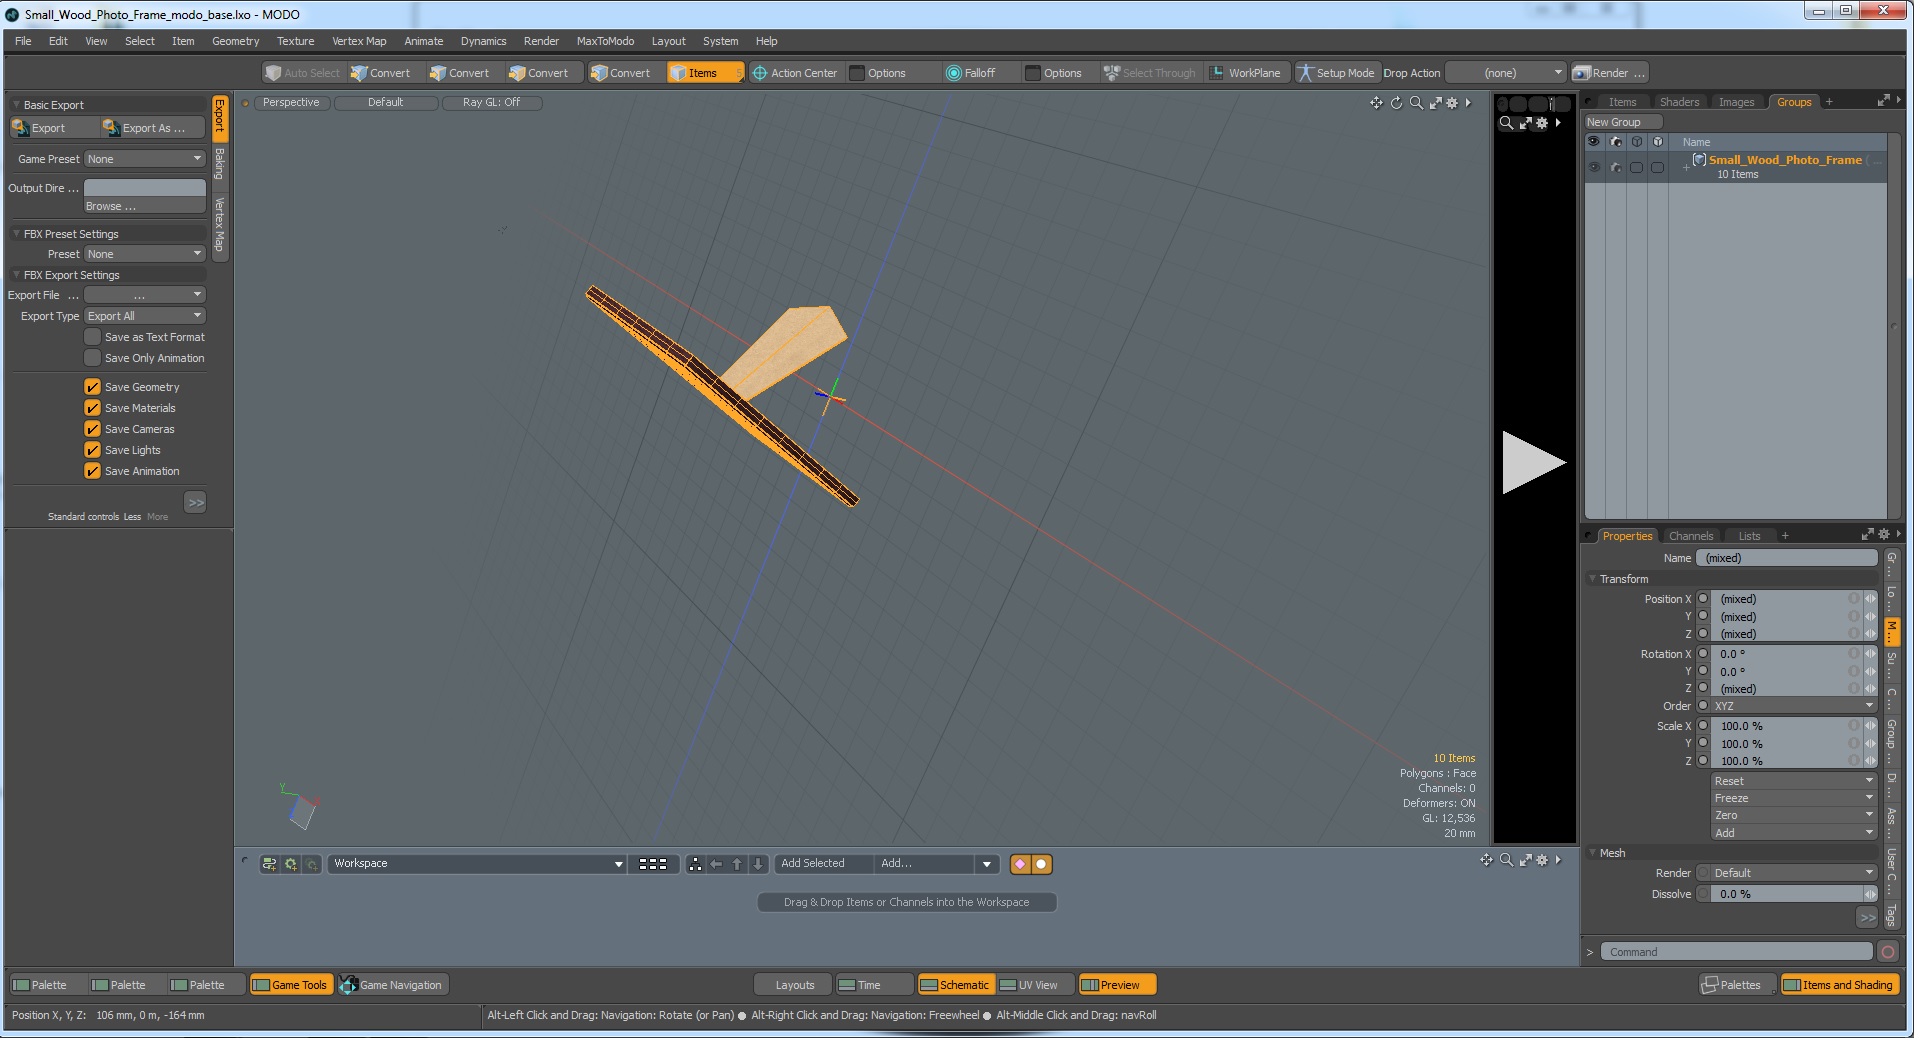
Task: Enable Save Only Animation checkbox
Action: click(93, 358)
